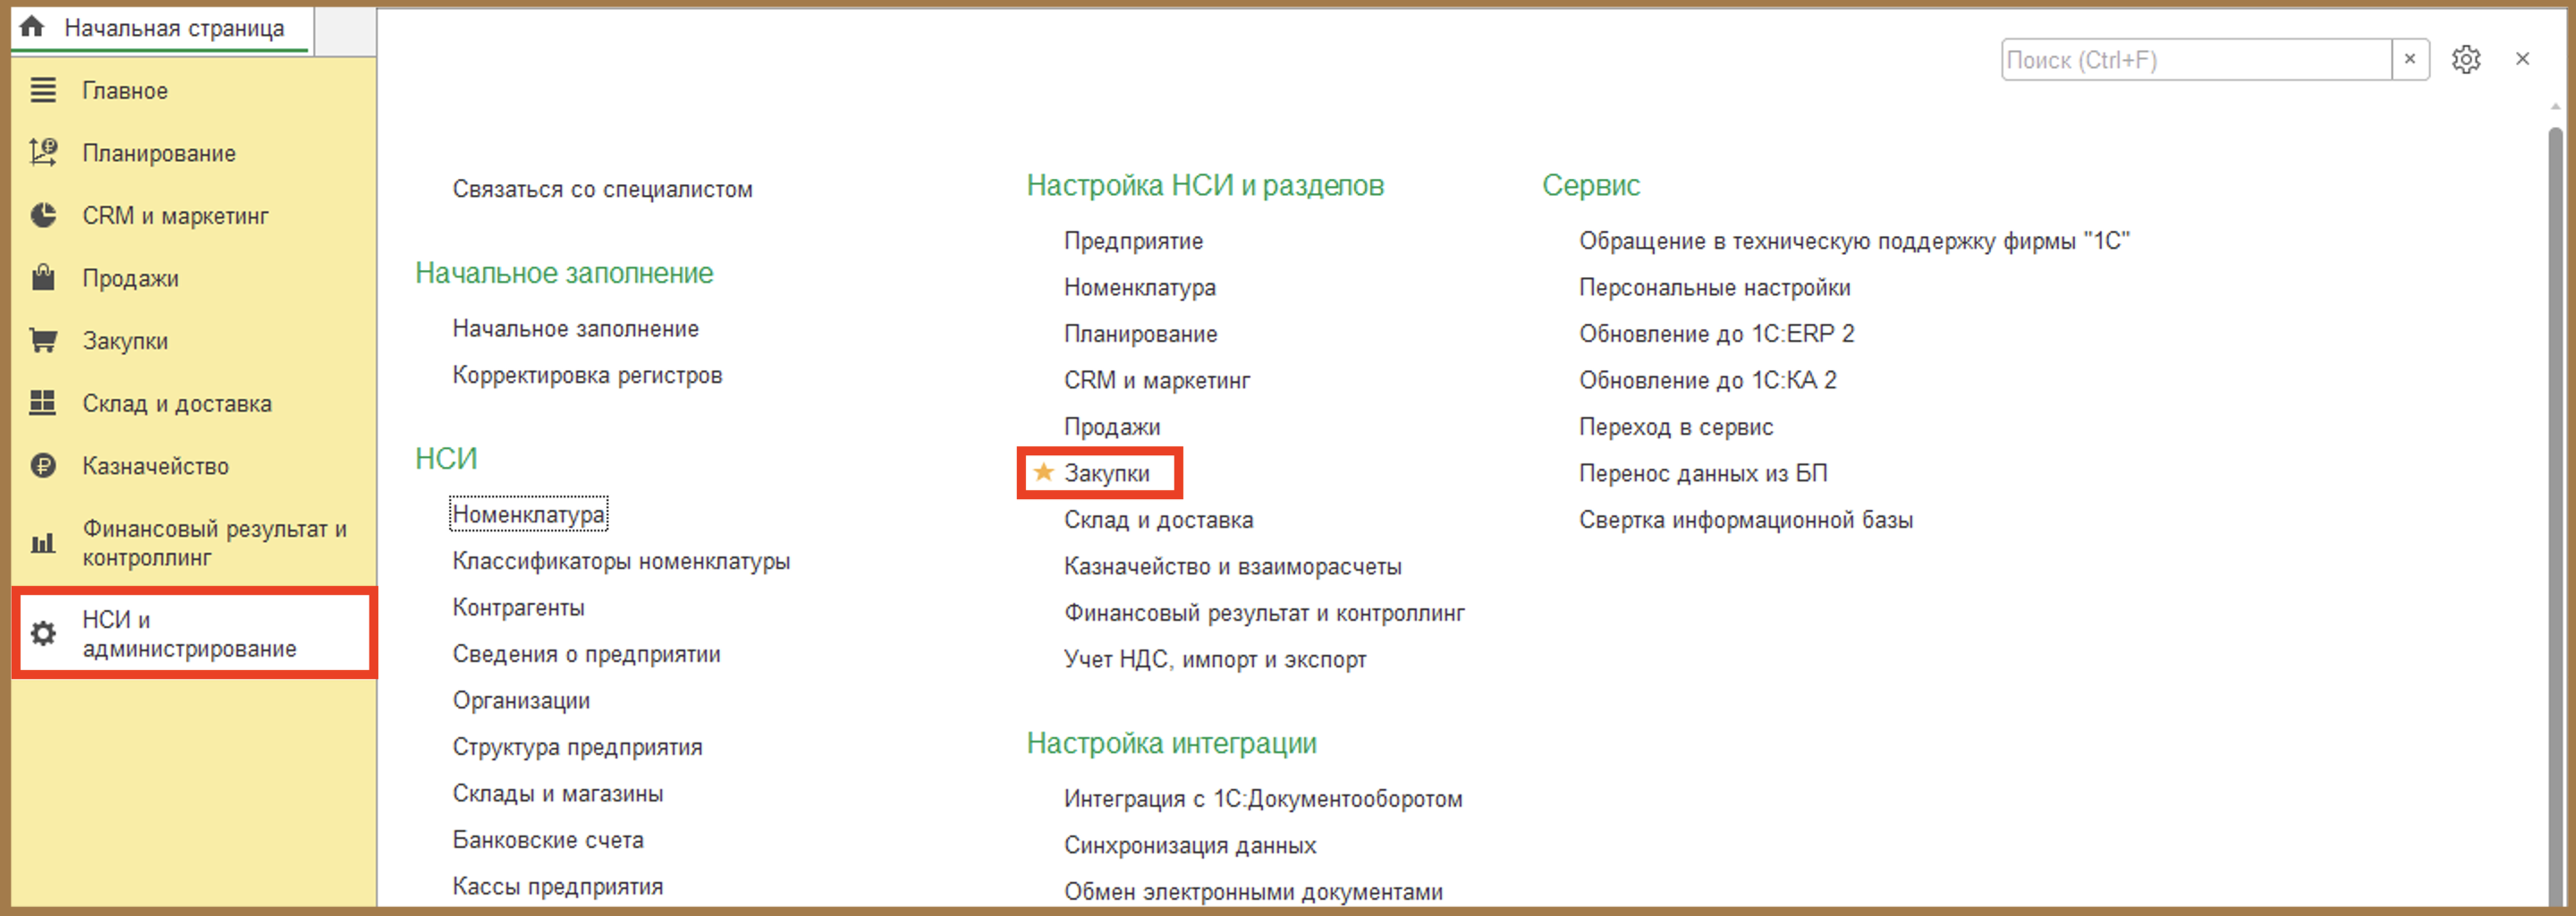Click the Продажи shopping bag icon
Screen dimensions: 2576x916
coord(43,277)
